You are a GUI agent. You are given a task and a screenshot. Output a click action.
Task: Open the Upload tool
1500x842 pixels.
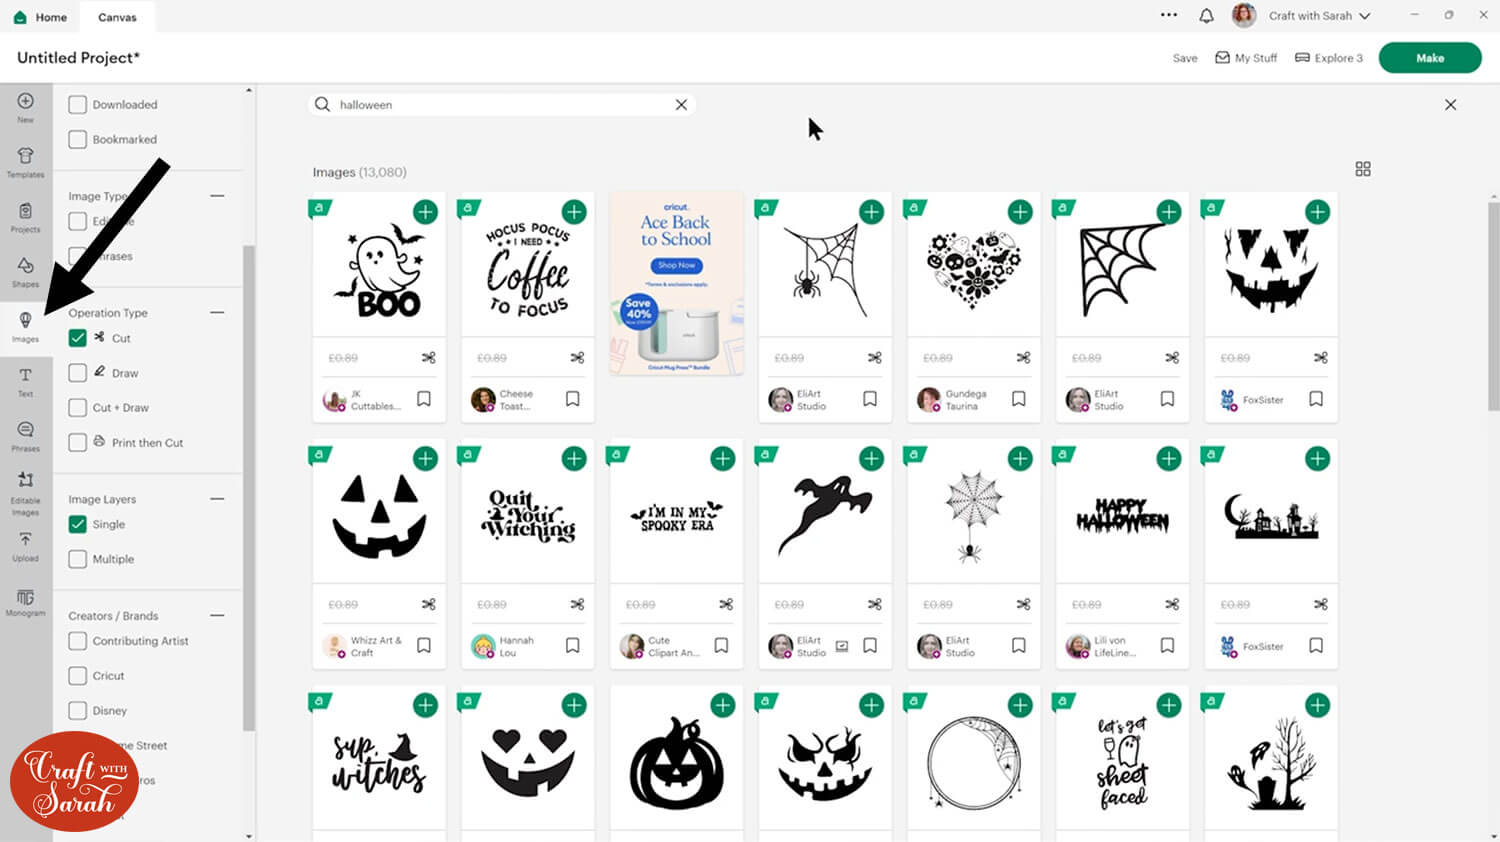(x=26, y=547)
